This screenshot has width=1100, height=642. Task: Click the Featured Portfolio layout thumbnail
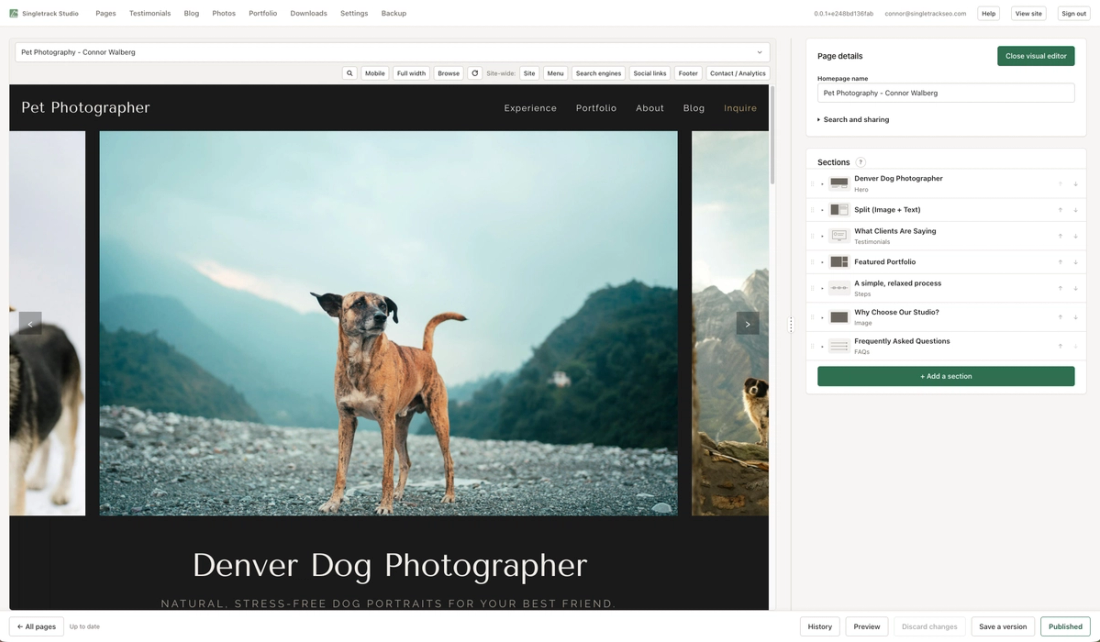pyautogui.click(x=839, y=262)
